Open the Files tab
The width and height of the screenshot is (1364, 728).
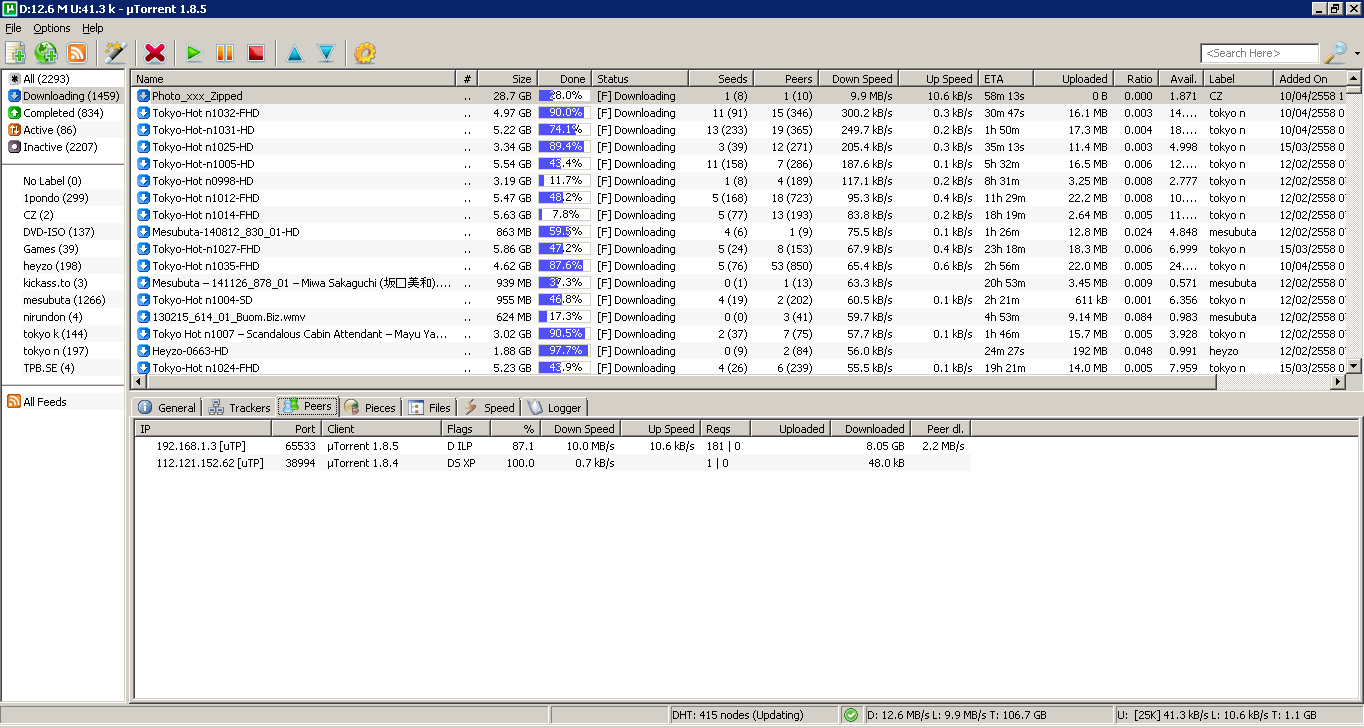pos(430,407)
